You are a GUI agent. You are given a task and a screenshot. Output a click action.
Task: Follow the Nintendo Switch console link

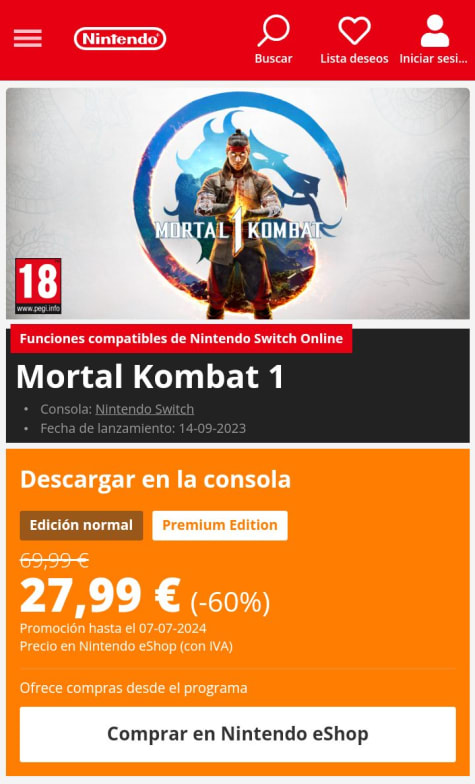[x=144, y=409]
